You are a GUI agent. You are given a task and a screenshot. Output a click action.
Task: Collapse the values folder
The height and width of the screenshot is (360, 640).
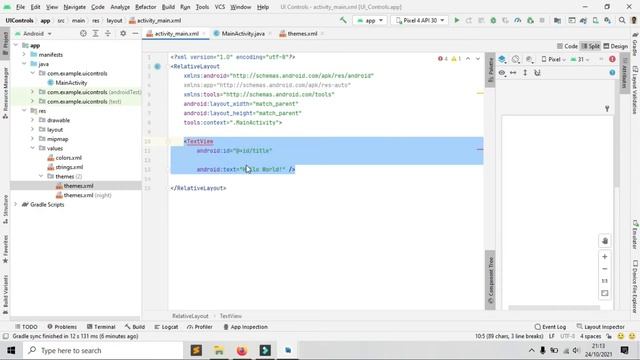pos(33,148)
